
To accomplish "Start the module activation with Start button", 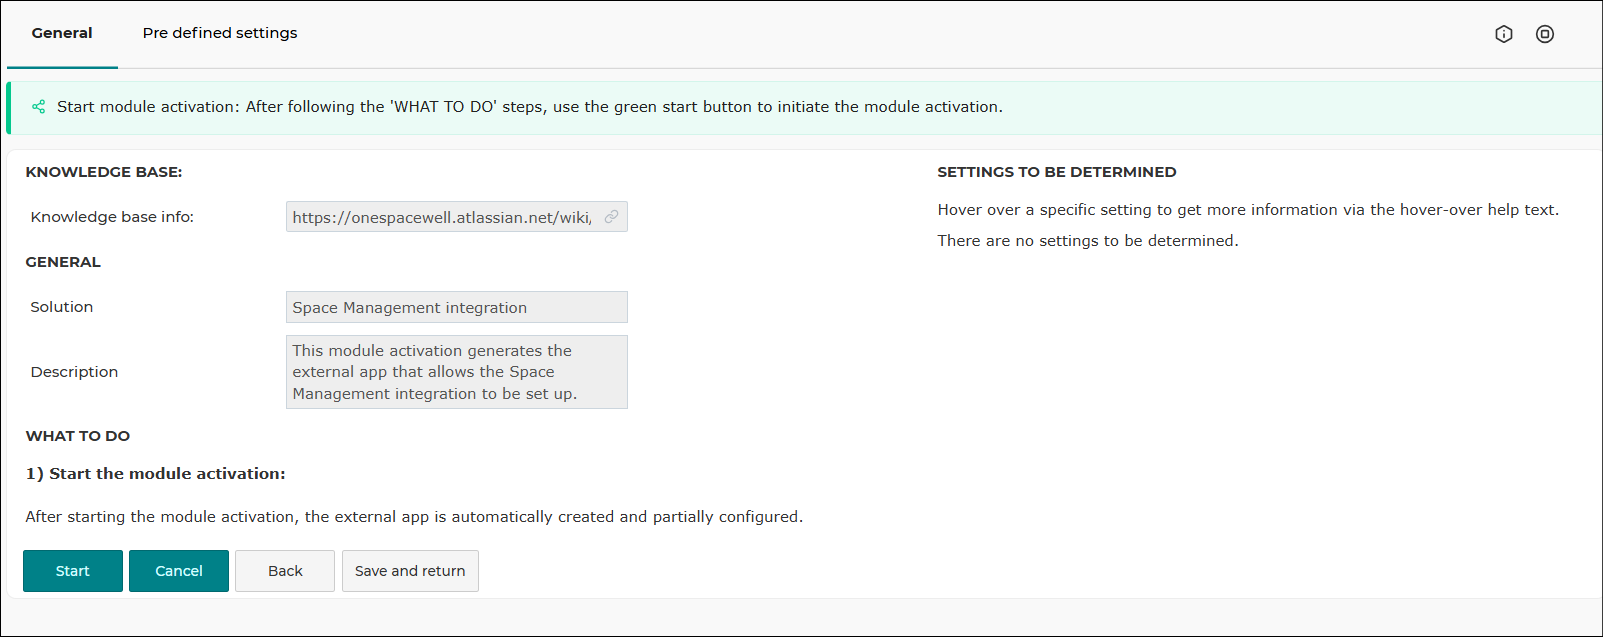I will point(73,571).
